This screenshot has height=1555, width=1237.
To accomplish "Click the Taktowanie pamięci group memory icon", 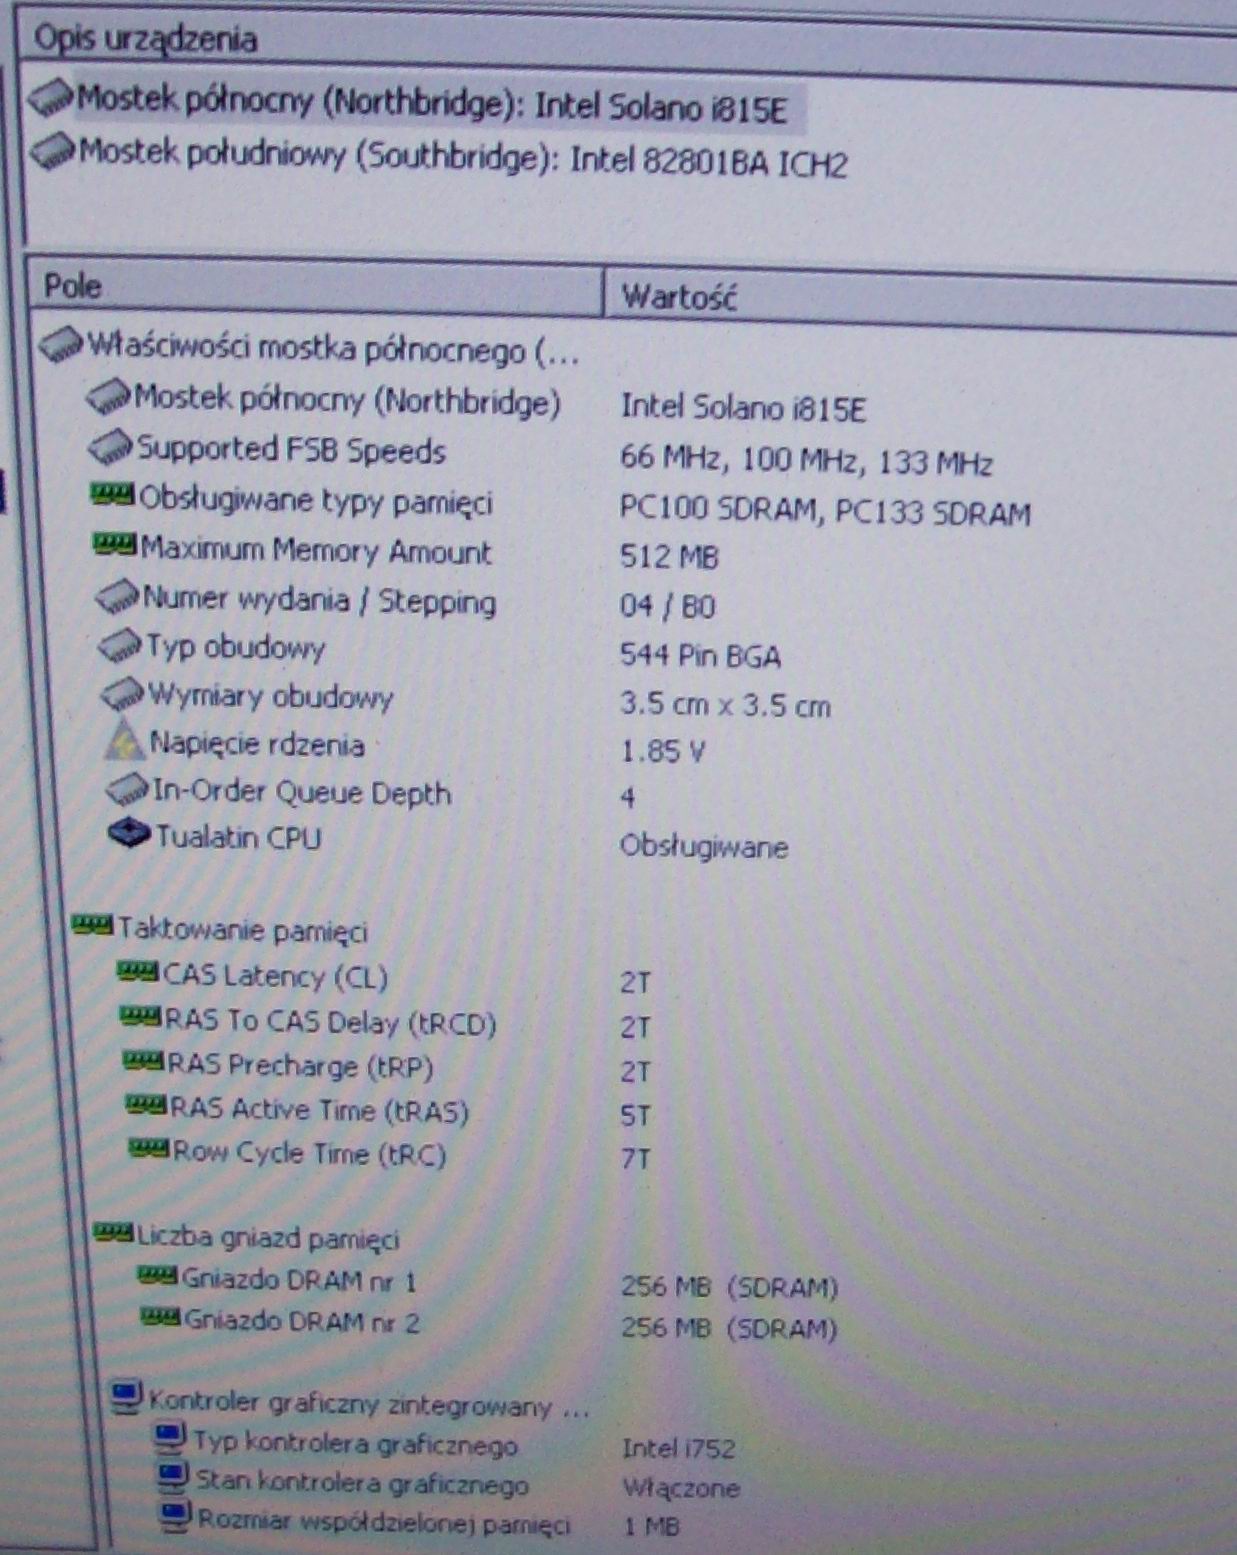I will click(93, 925).
